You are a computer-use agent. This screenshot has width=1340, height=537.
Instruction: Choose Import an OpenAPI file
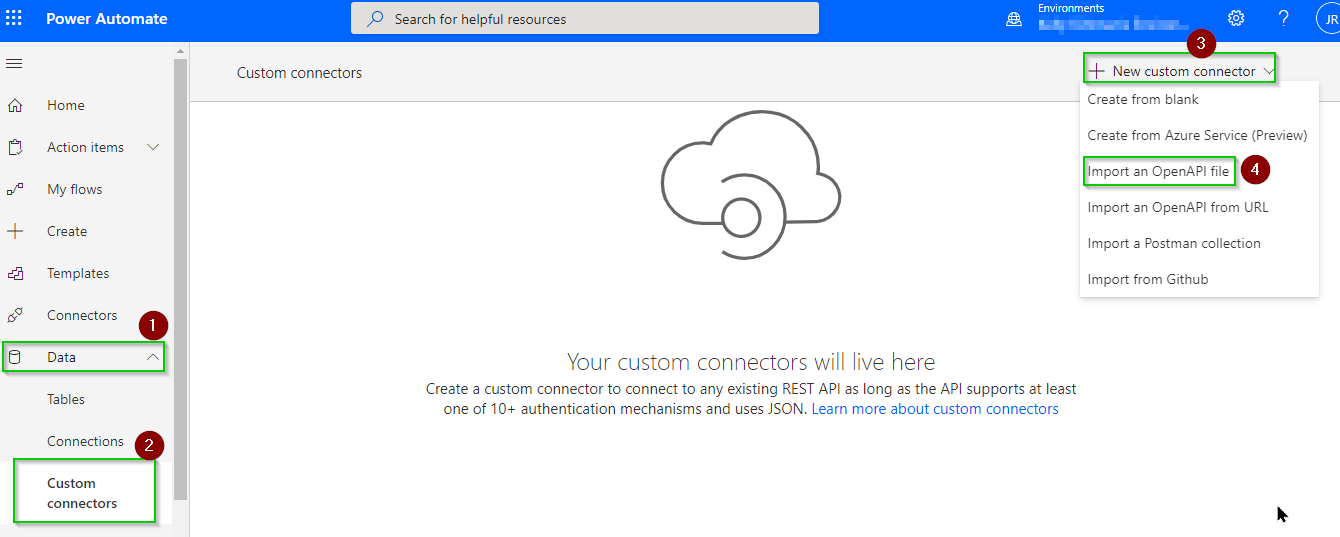[x=1158, y=171]
